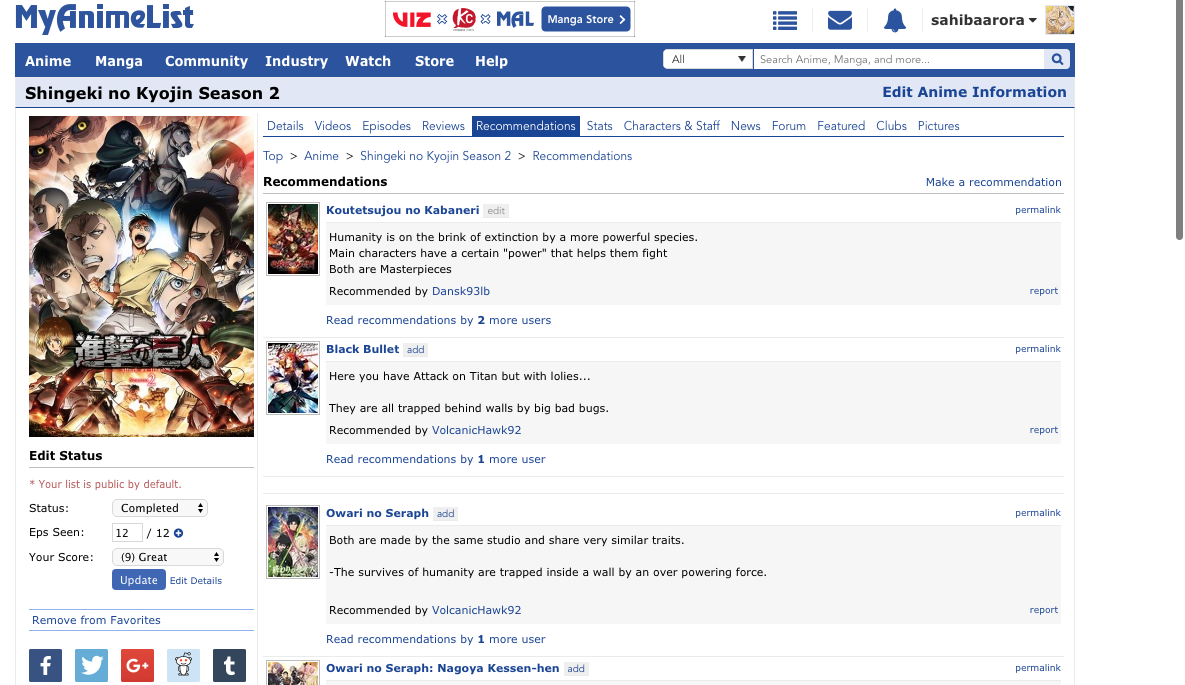Click edit next to Koutetsujou no Kabaneri
Viewport: 1185px width, 685px height.
[x=496, y=211]
